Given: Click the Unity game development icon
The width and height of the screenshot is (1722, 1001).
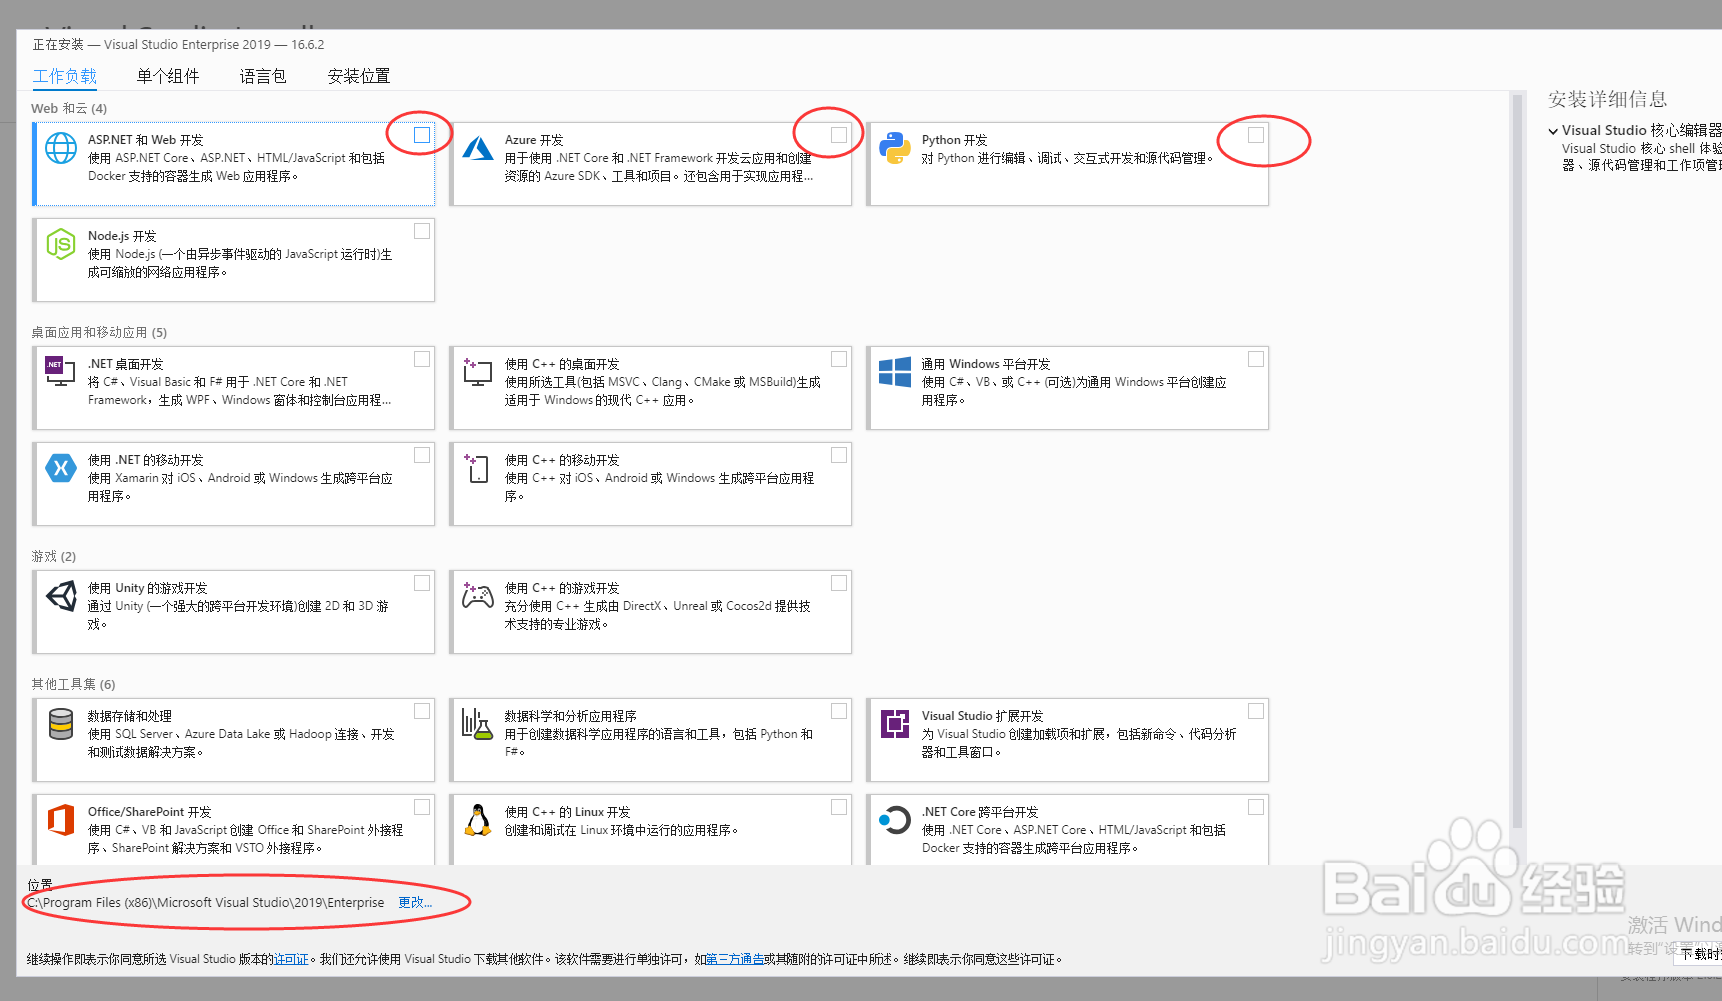Looking at the screenshot, I should pos(61,596).
